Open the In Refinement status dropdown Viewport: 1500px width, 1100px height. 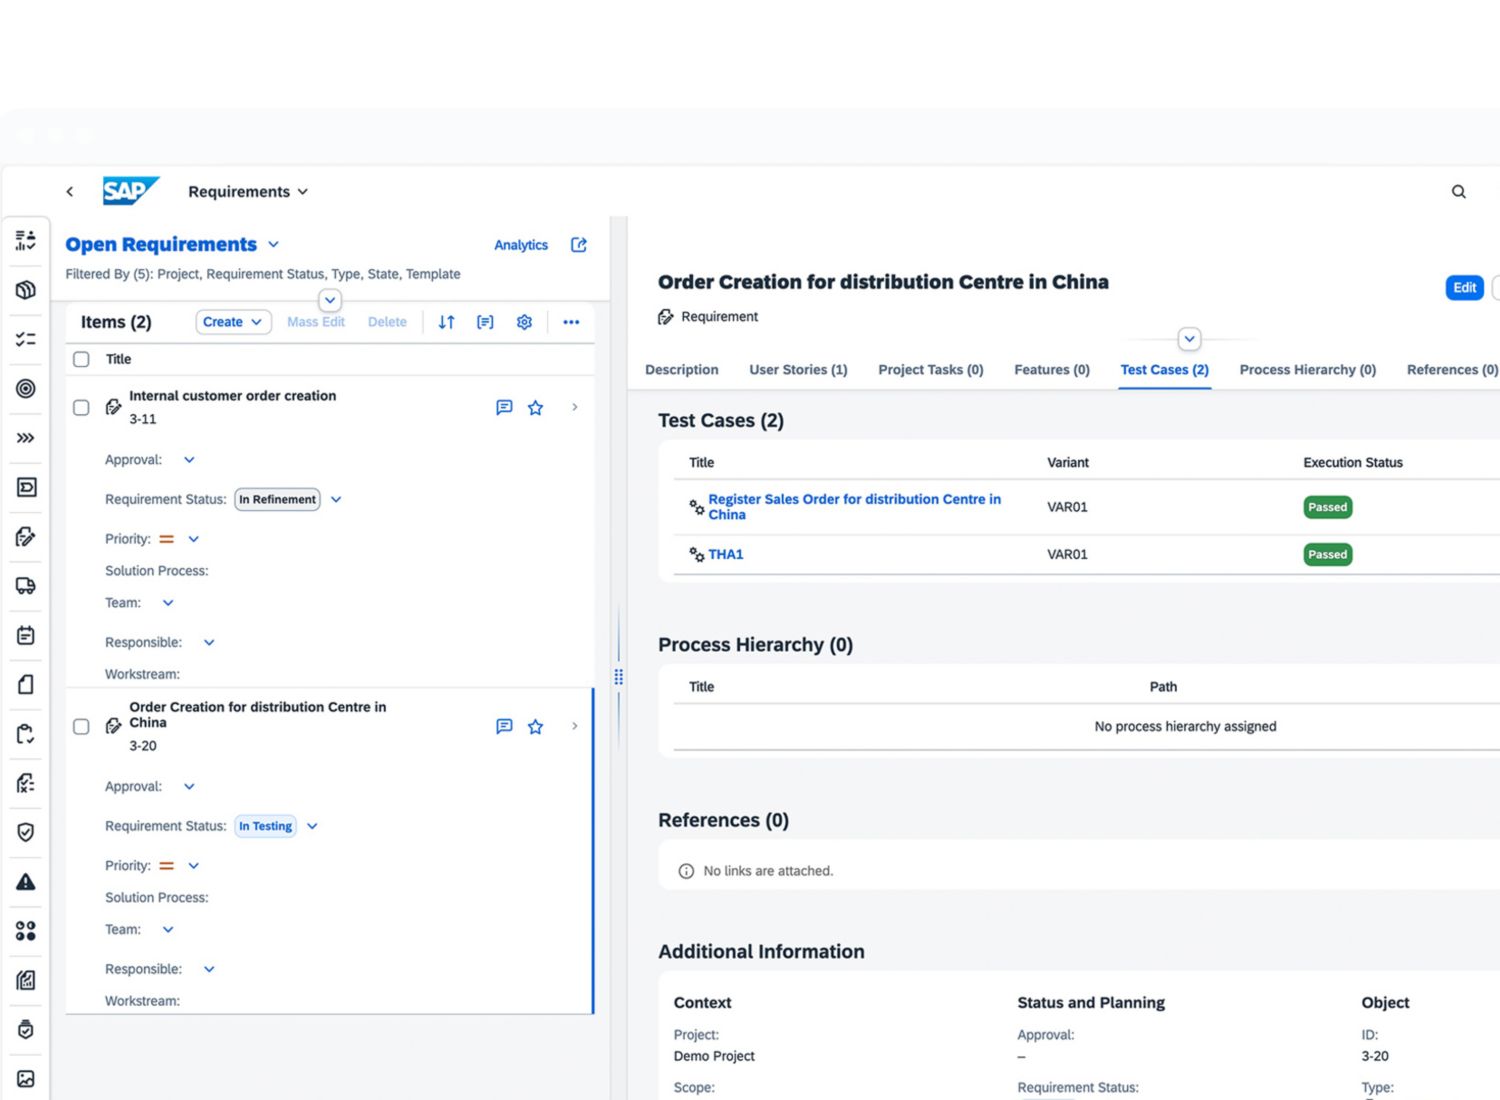[x=336, y=500]
